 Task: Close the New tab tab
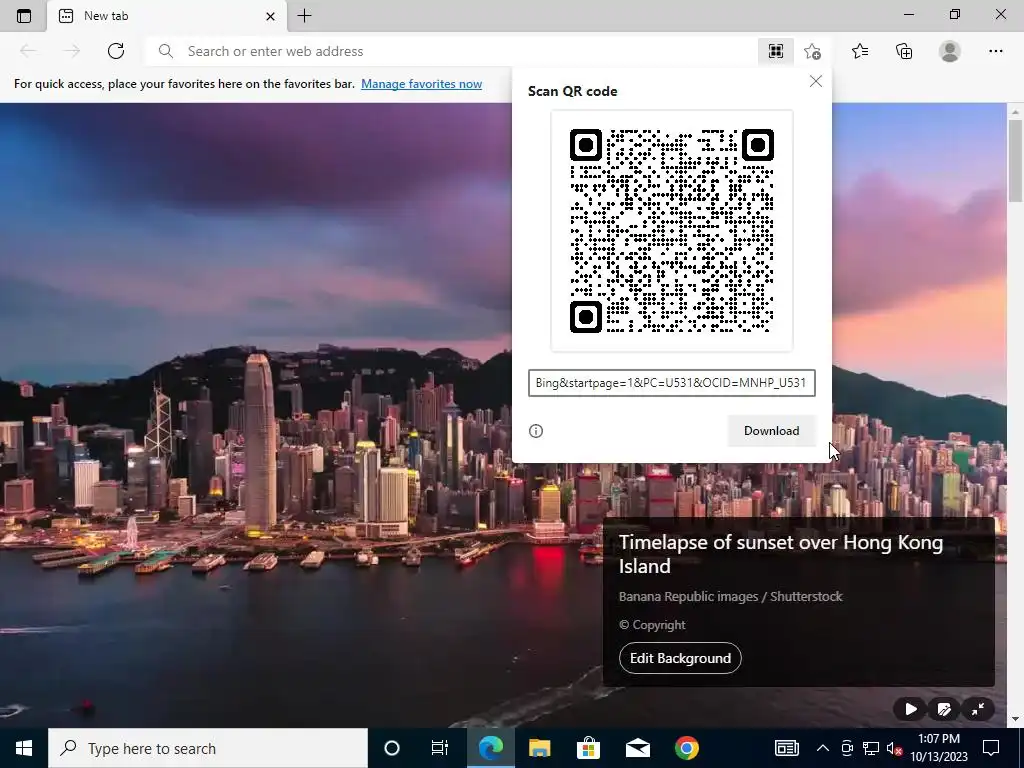tap(270, 16)
